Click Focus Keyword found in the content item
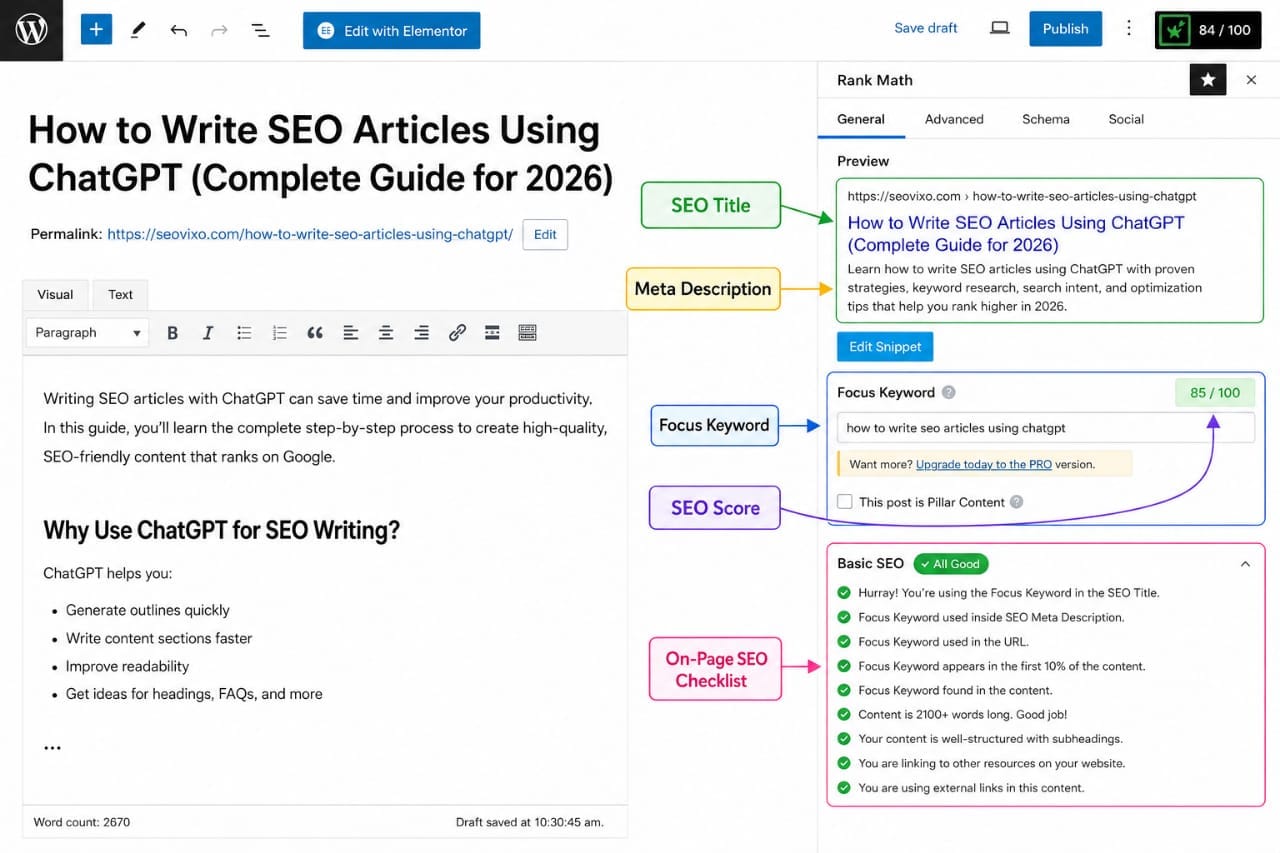Screen dimensions: 1280x853 (x=955, y=690)
